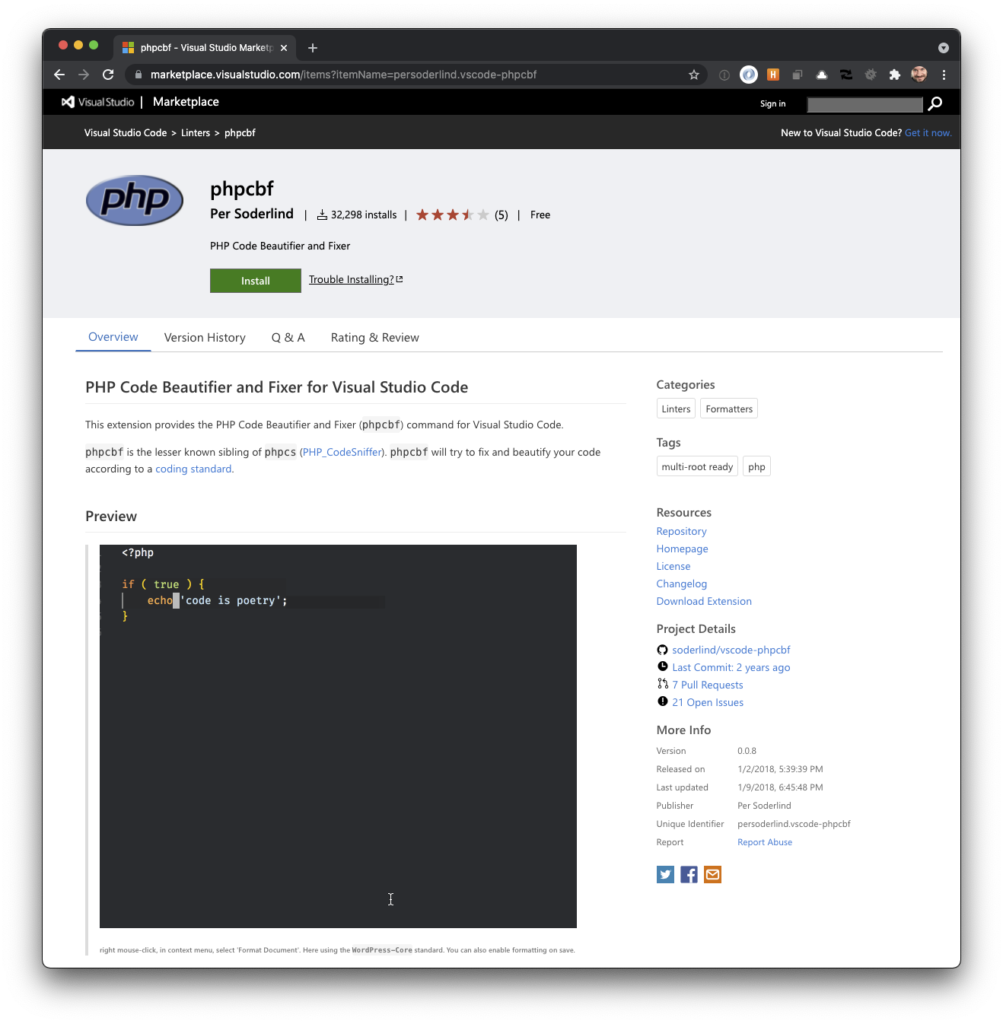The height and width of the screenshot is (1024, 1003).
Task: Share the extension on Facebook
Action: pyautogui.click(x=688, y=874)
